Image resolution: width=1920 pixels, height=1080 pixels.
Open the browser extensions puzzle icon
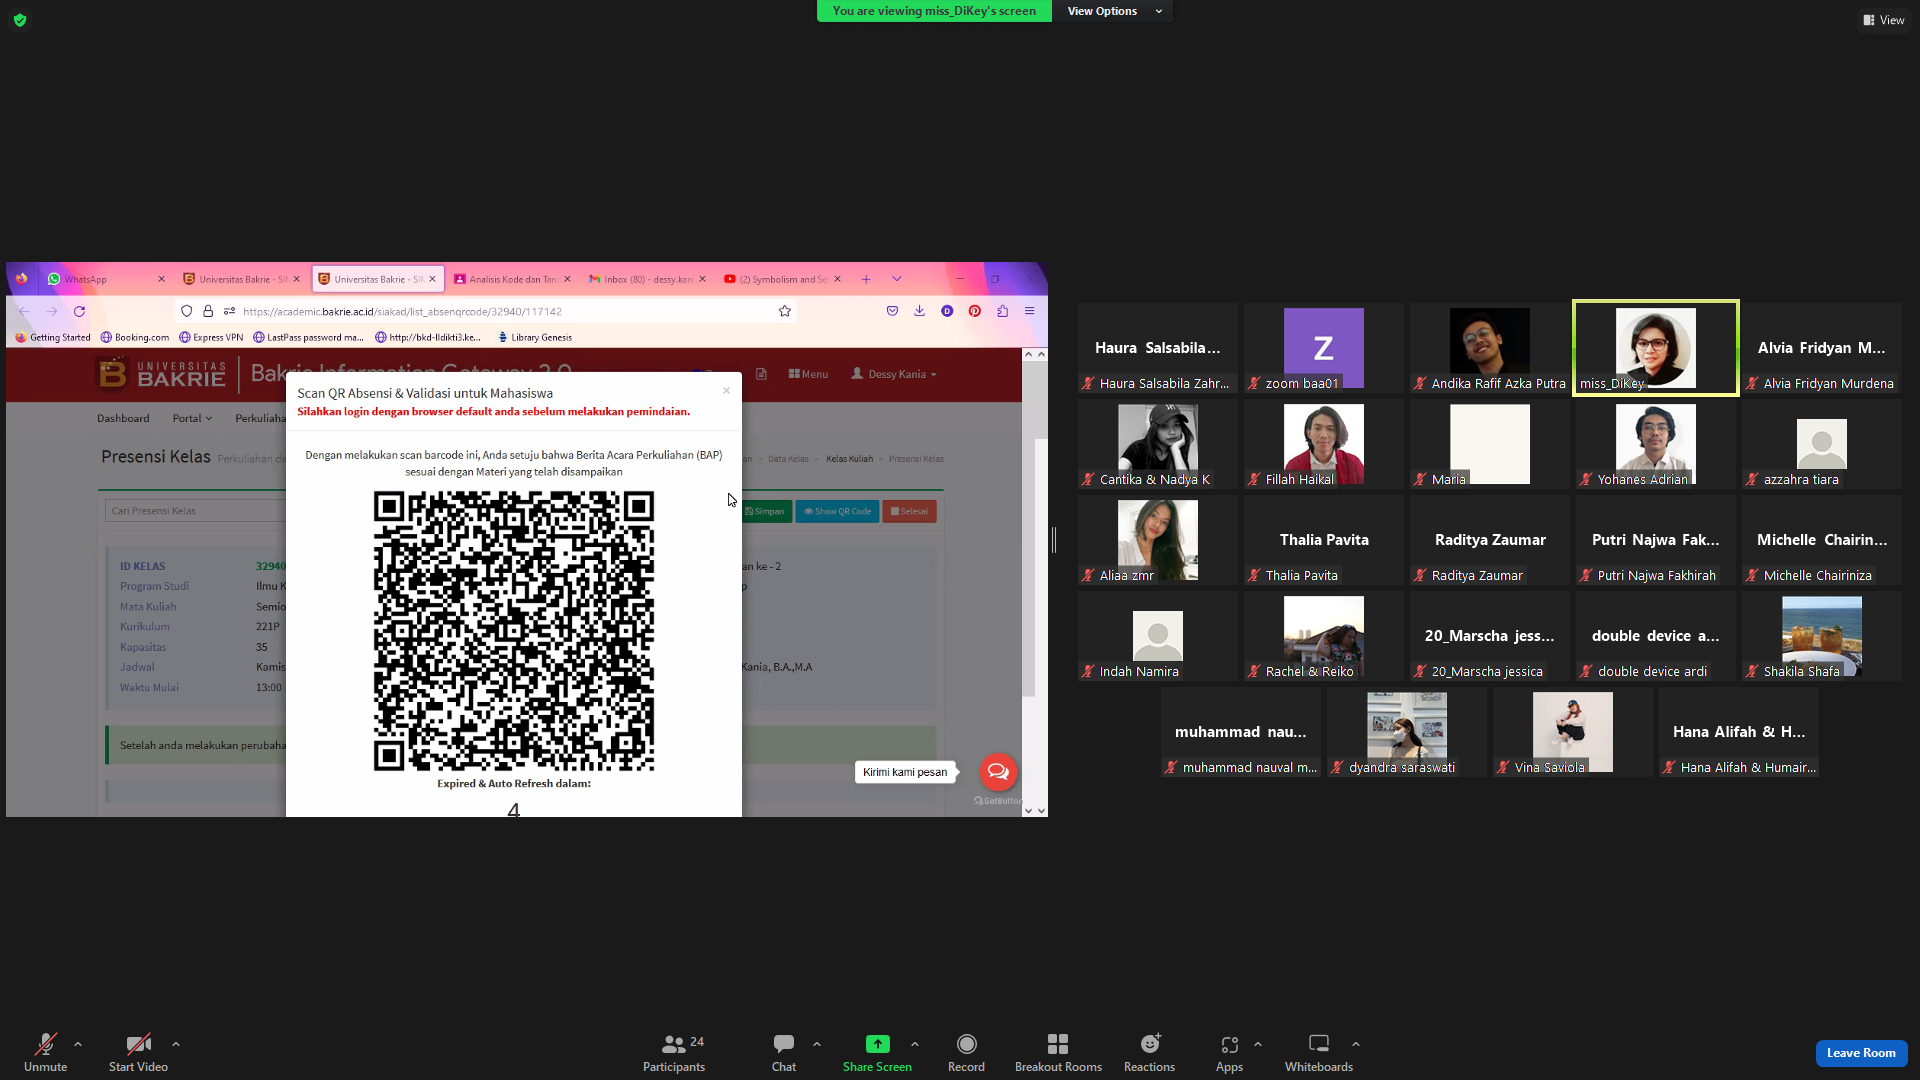pos(1002,311)
